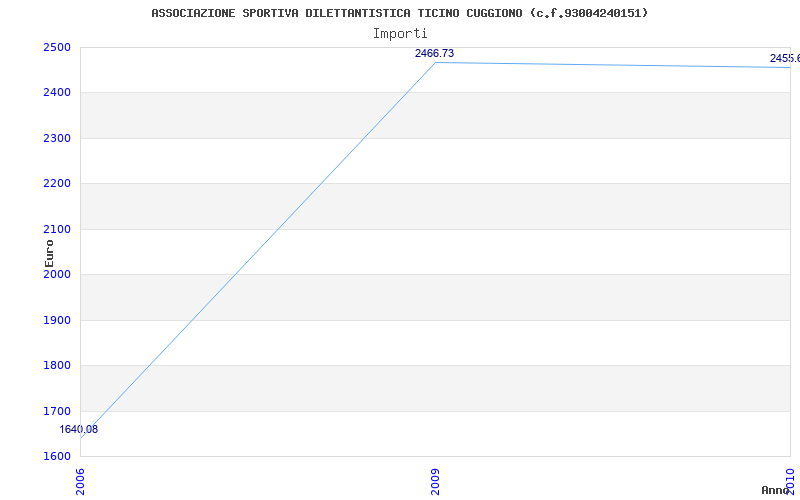Select the 1640.08 data point label

point(79,429)
